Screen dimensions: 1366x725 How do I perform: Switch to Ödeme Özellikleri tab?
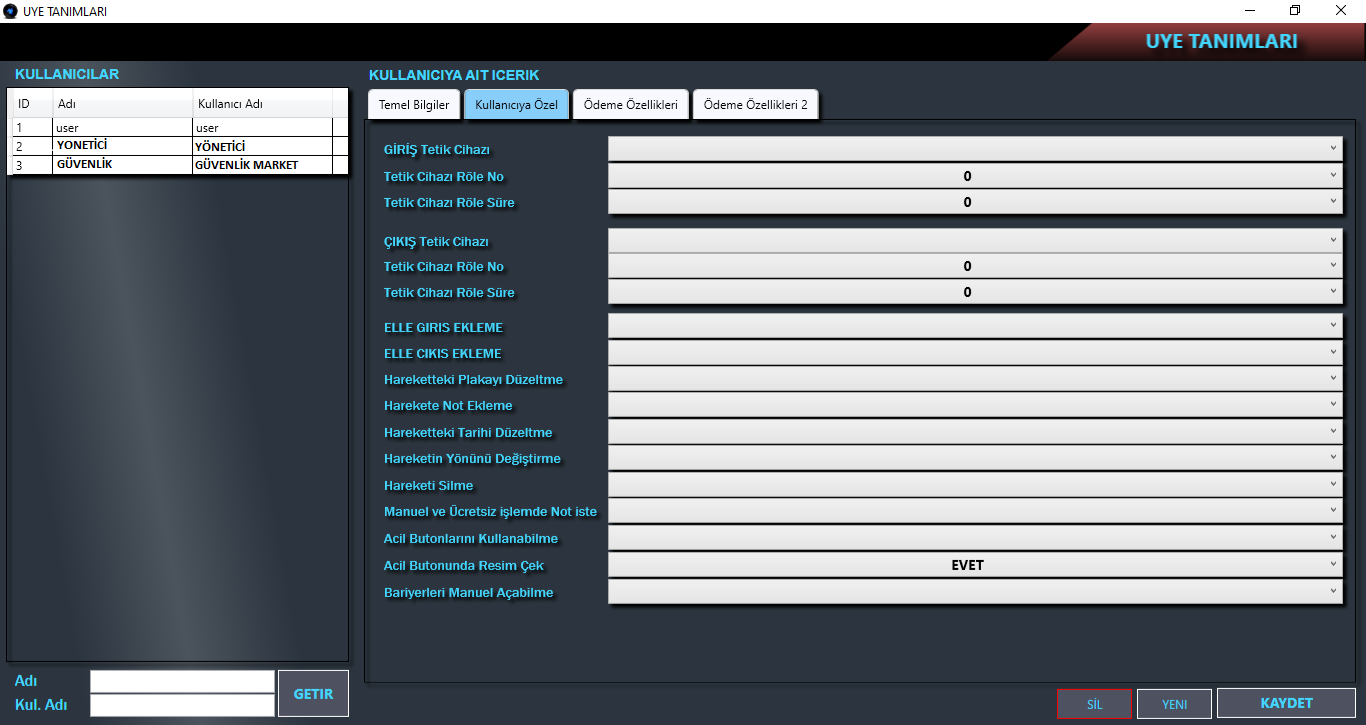point(631,105)
